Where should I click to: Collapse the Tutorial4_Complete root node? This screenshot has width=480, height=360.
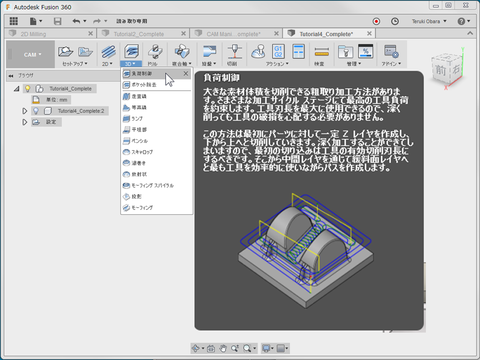tap(17, 89)
